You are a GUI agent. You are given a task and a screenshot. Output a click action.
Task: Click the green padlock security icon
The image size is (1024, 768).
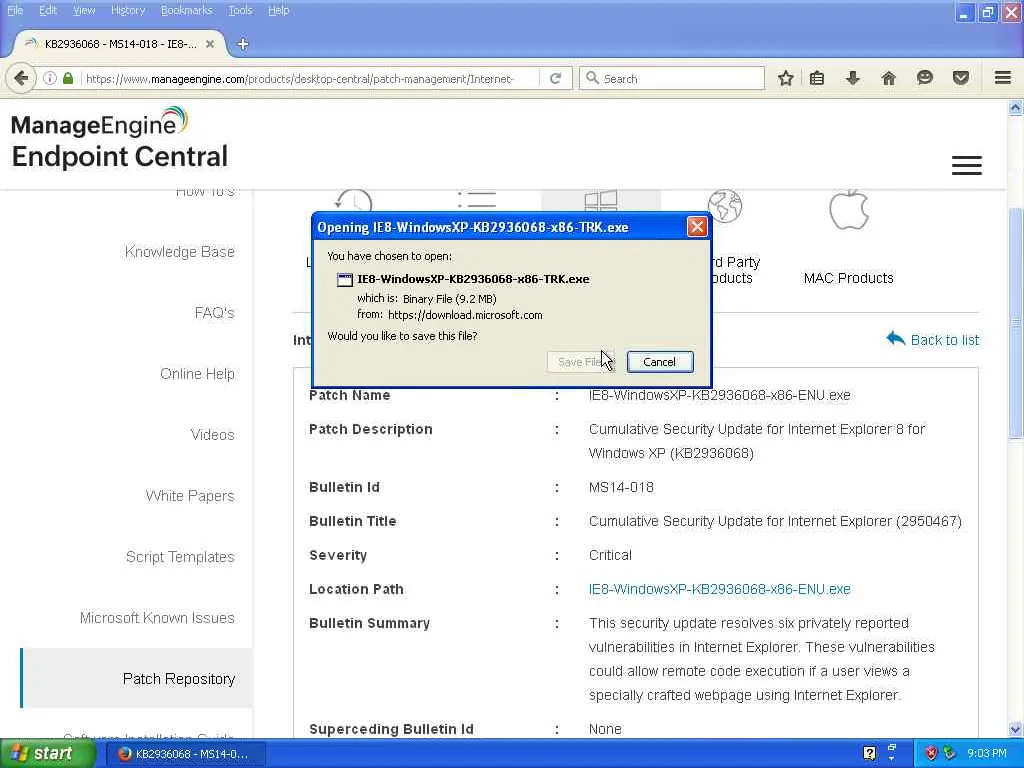68,78
